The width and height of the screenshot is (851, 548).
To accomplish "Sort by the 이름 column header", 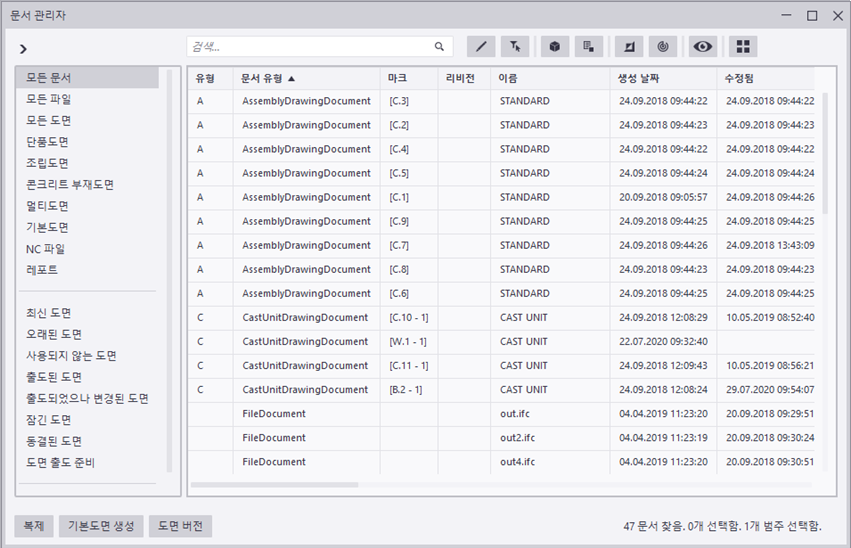I will [x=550, y=78].
